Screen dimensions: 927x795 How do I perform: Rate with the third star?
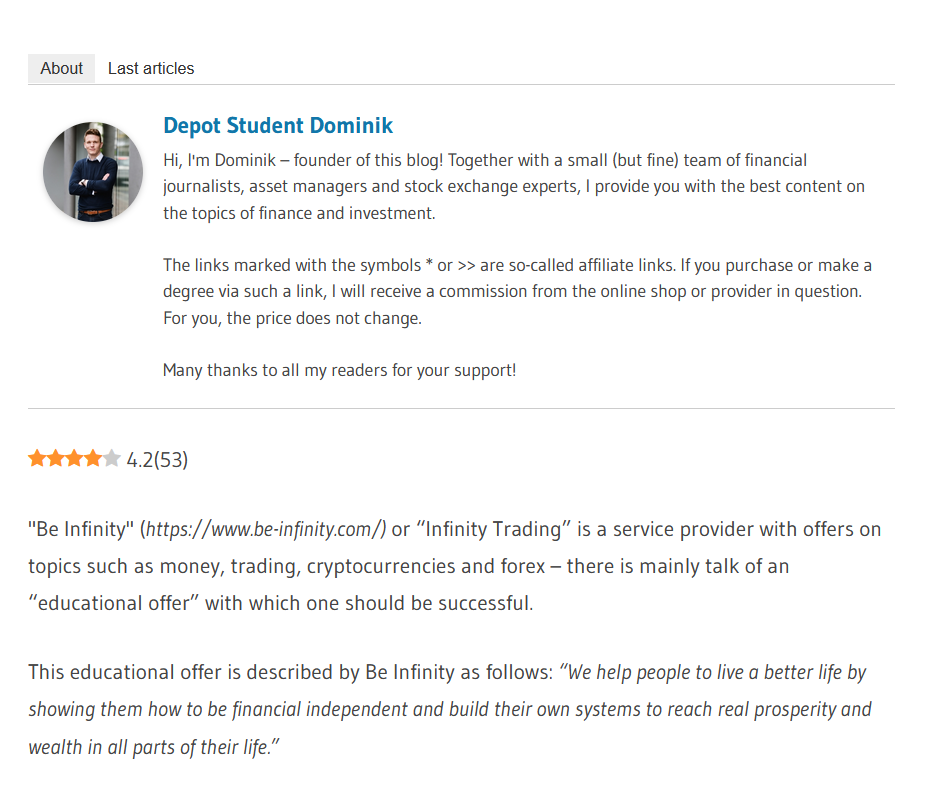click(74, 458)
